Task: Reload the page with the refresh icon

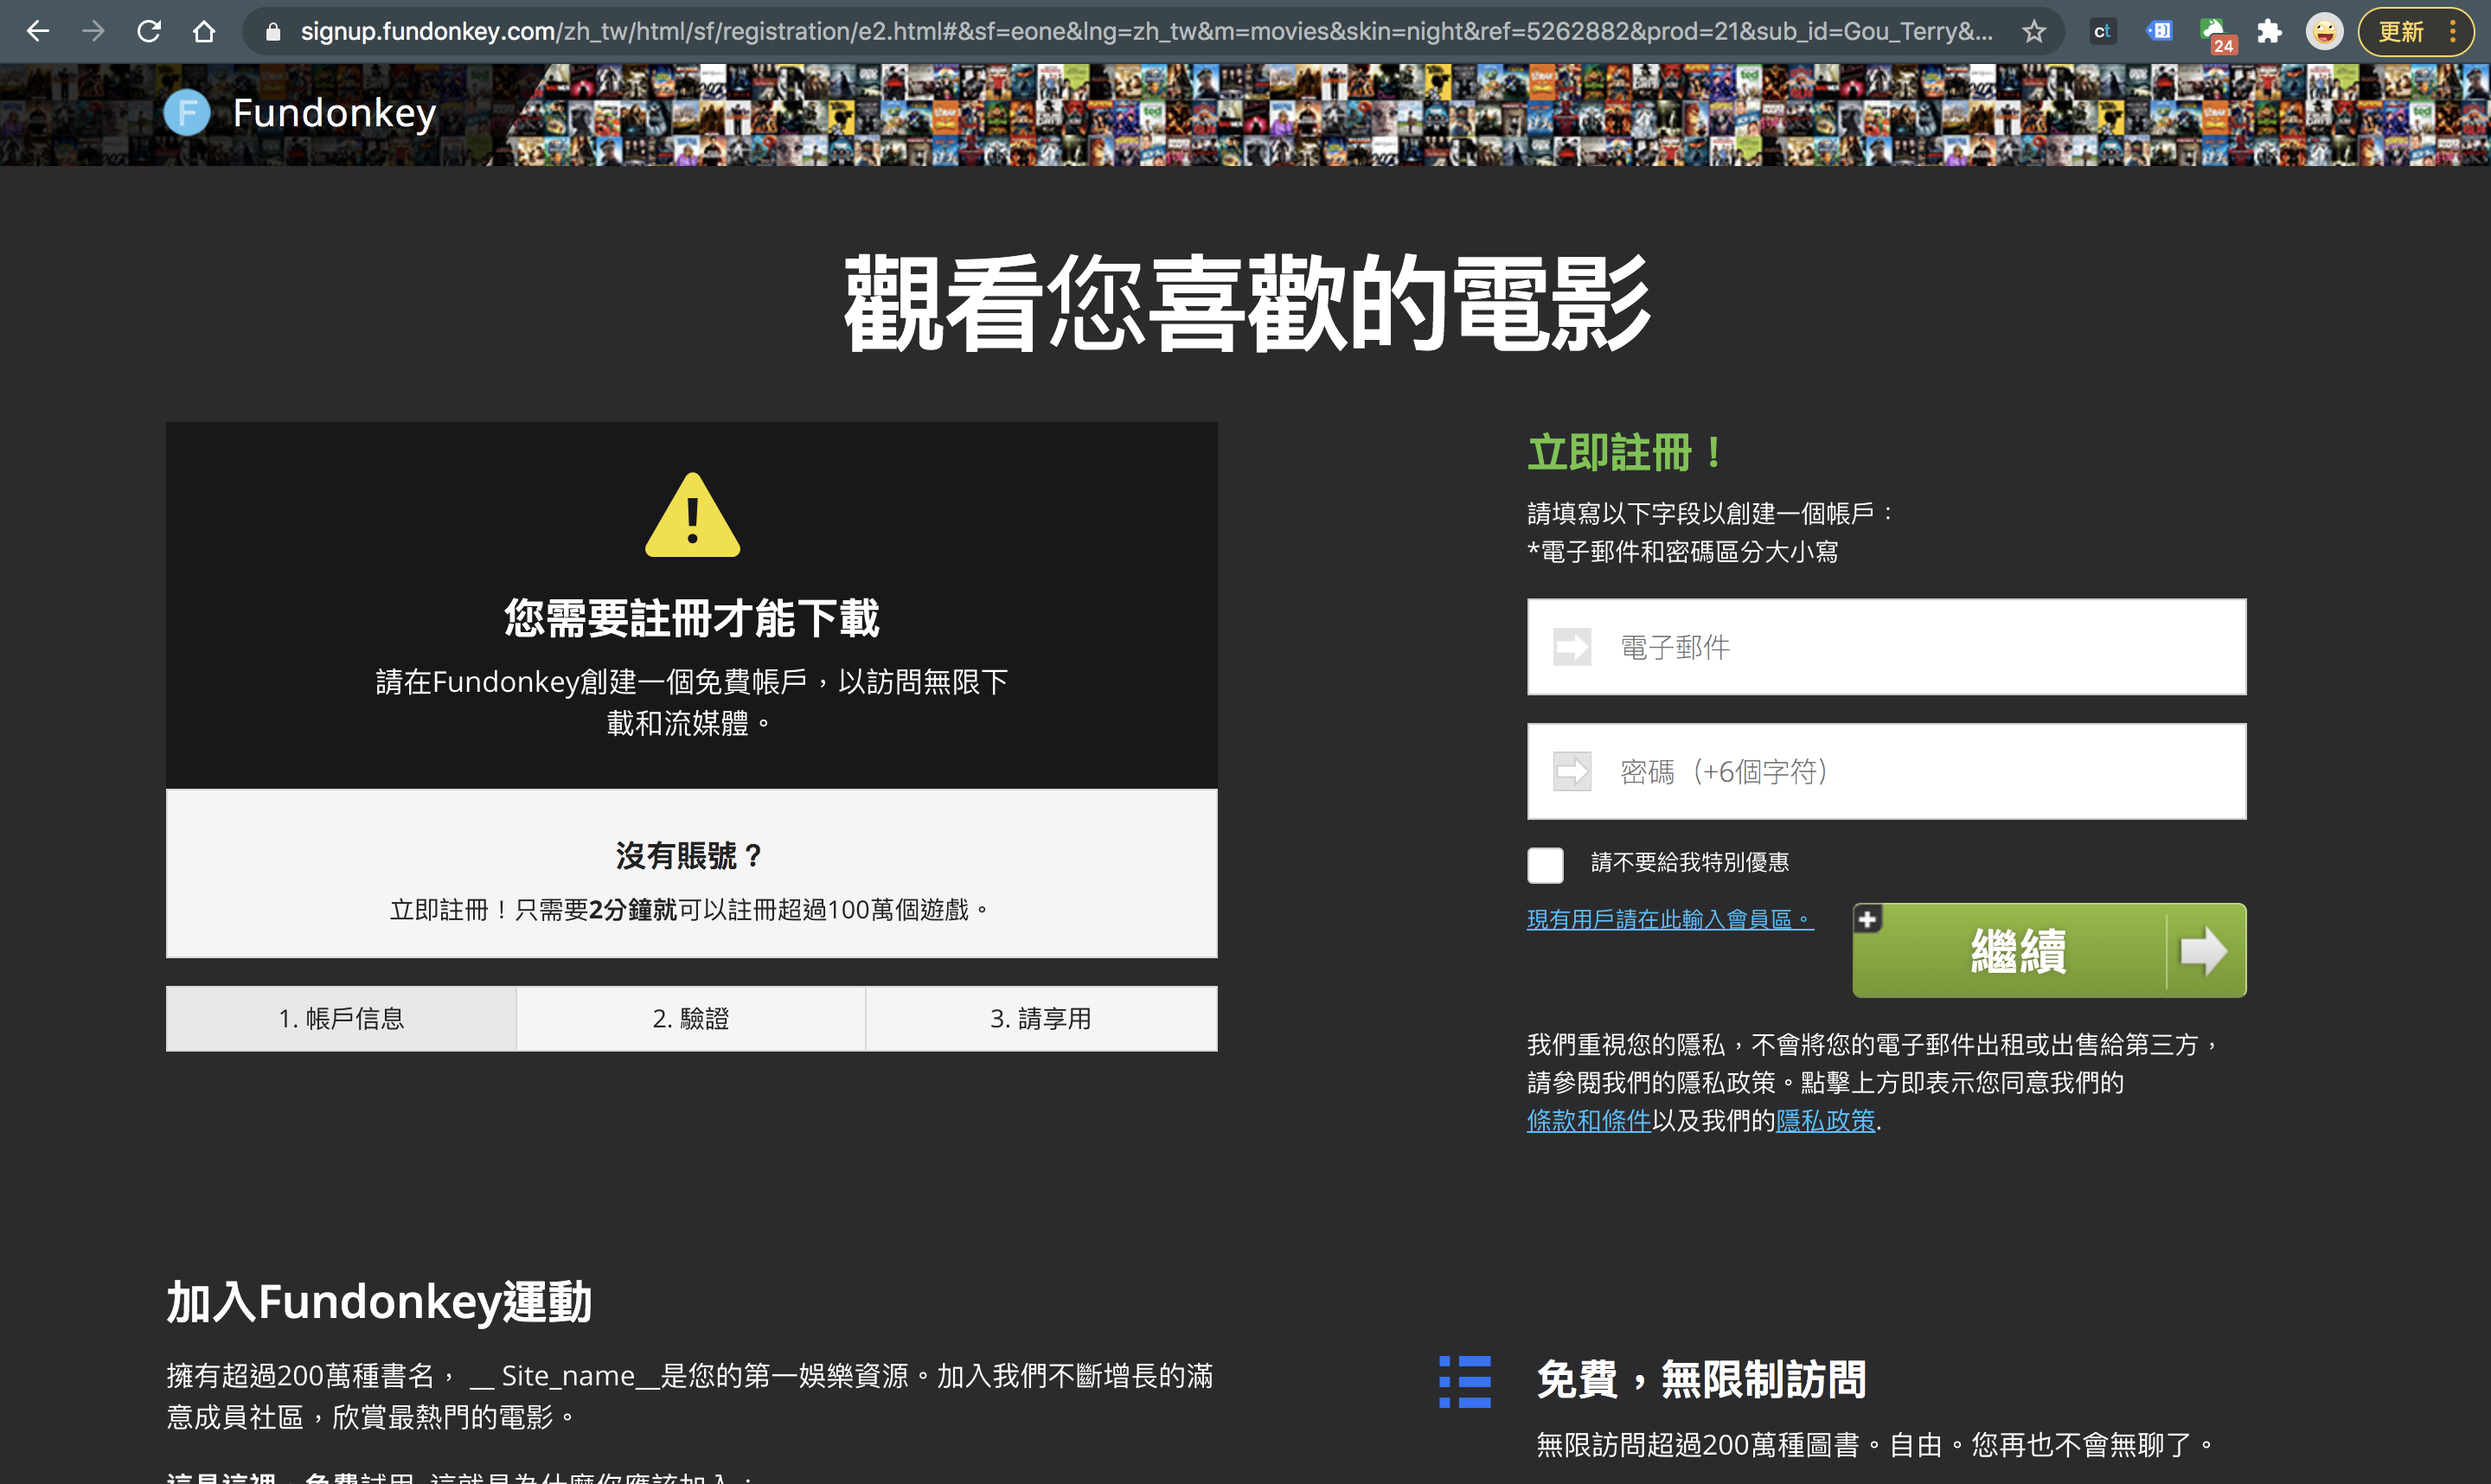Action: click(x=149, y=31)
